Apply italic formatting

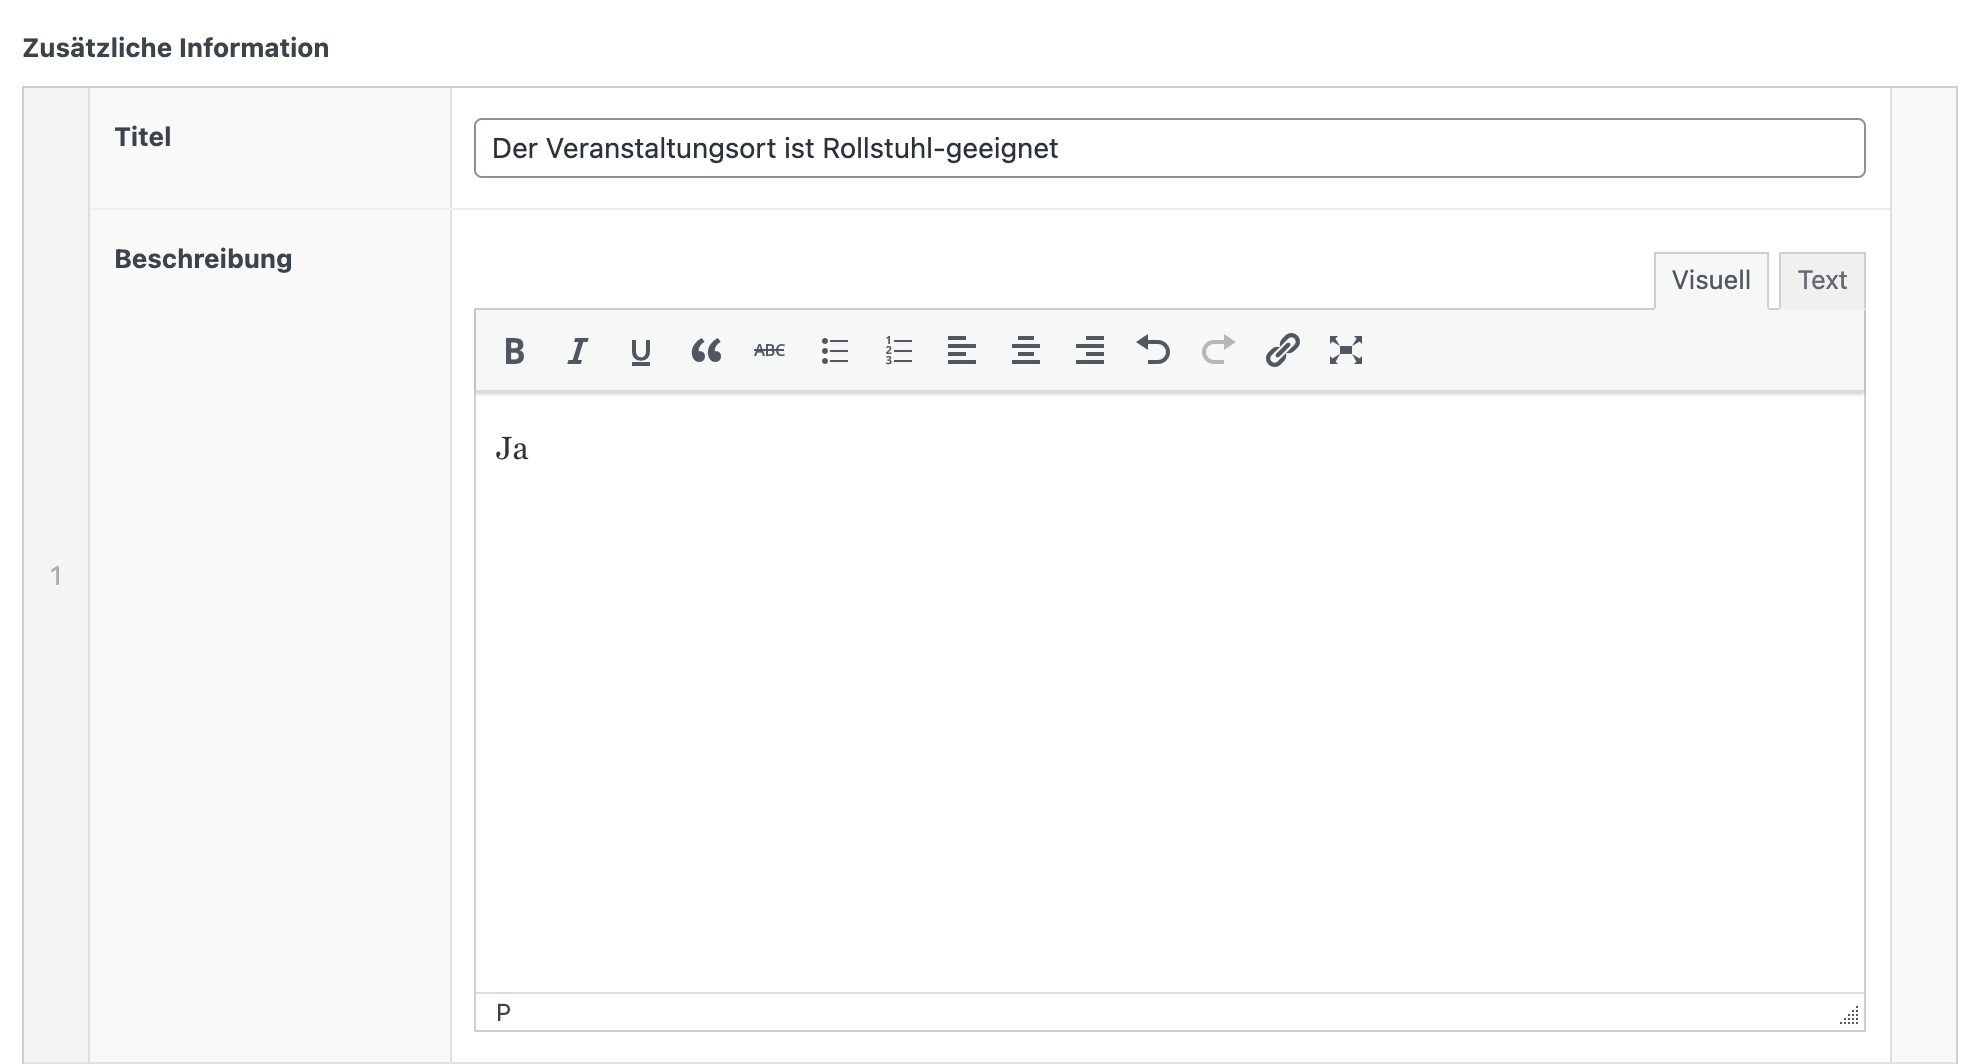[x=577, y=351]
